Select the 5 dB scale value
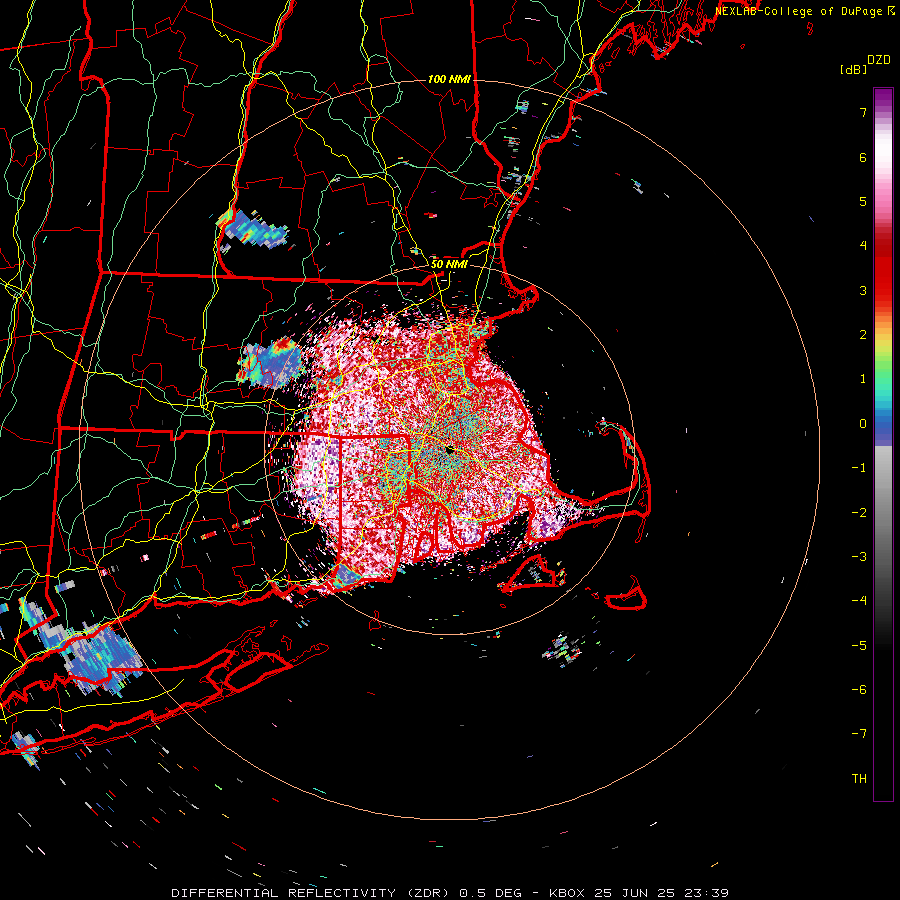 pos(863,201)
